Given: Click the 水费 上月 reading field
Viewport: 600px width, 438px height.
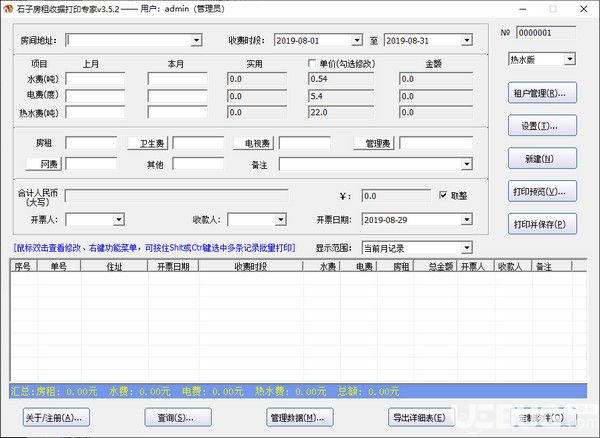Looking at the screenshot, I should 95,79.
